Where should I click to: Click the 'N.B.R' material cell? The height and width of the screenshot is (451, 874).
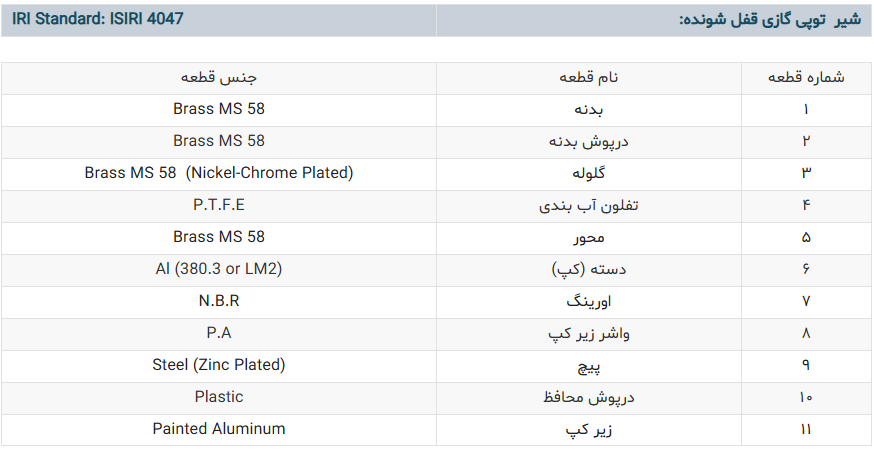click(219, 301)
